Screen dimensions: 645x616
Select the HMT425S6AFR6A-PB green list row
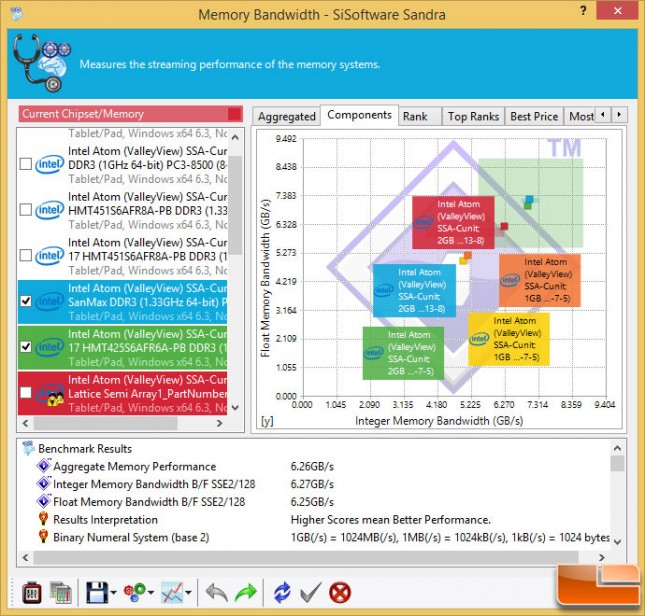point(123,347)
